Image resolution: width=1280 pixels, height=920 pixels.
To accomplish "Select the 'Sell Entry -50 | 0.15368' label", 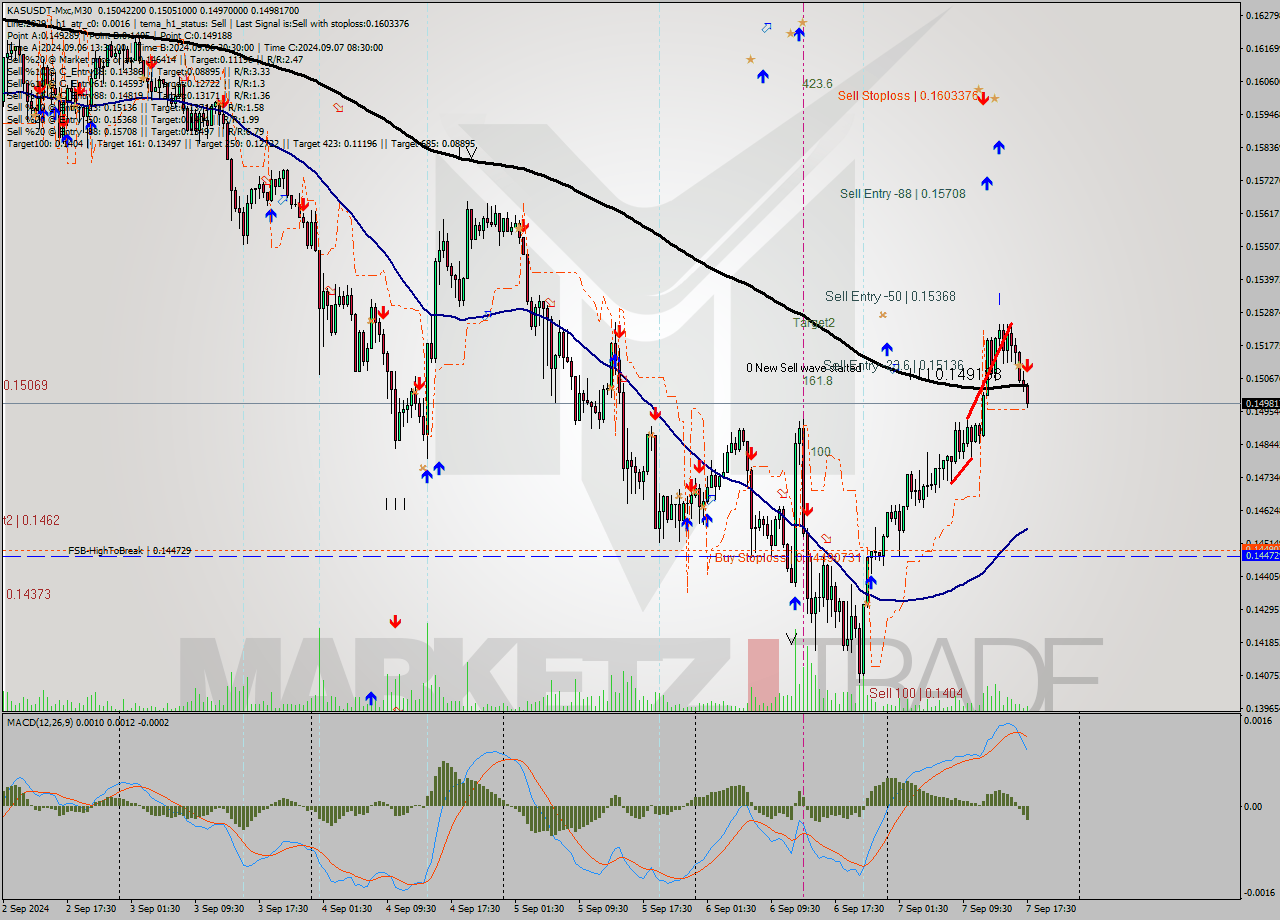I will tap(890, 297).
